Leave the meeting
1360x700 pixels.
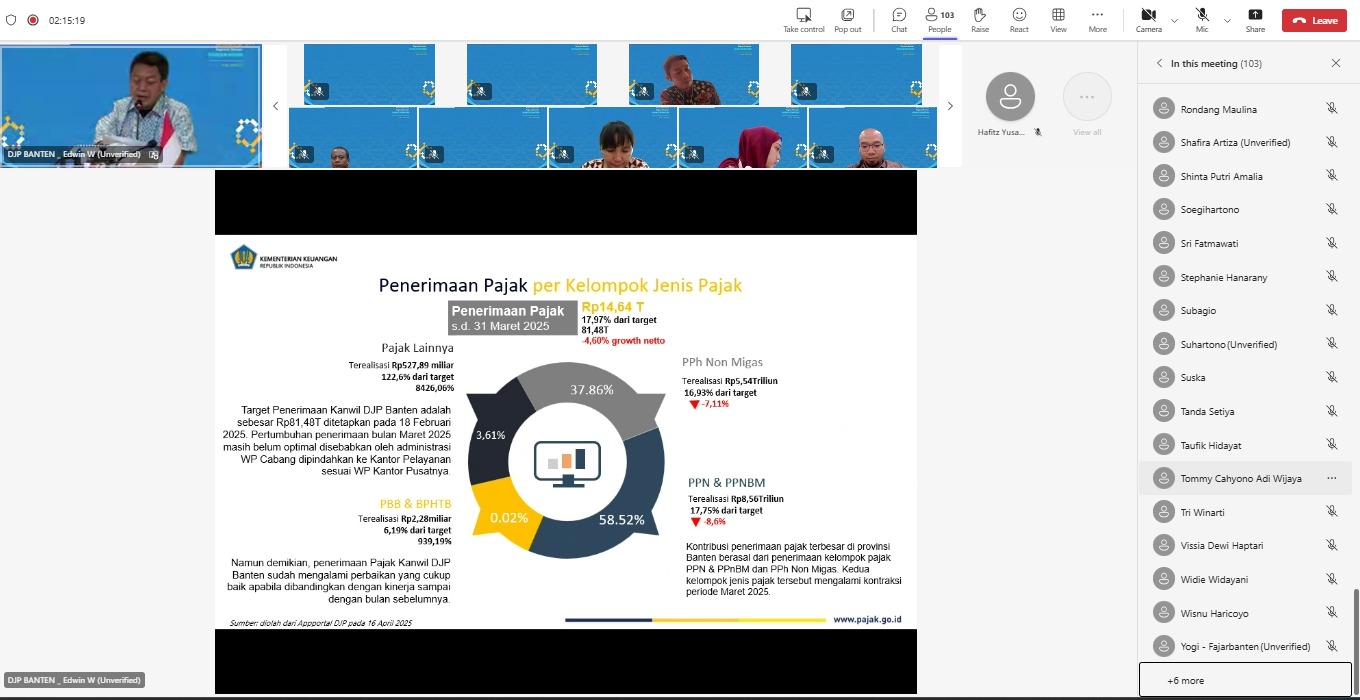click(x=1314, y=20)
